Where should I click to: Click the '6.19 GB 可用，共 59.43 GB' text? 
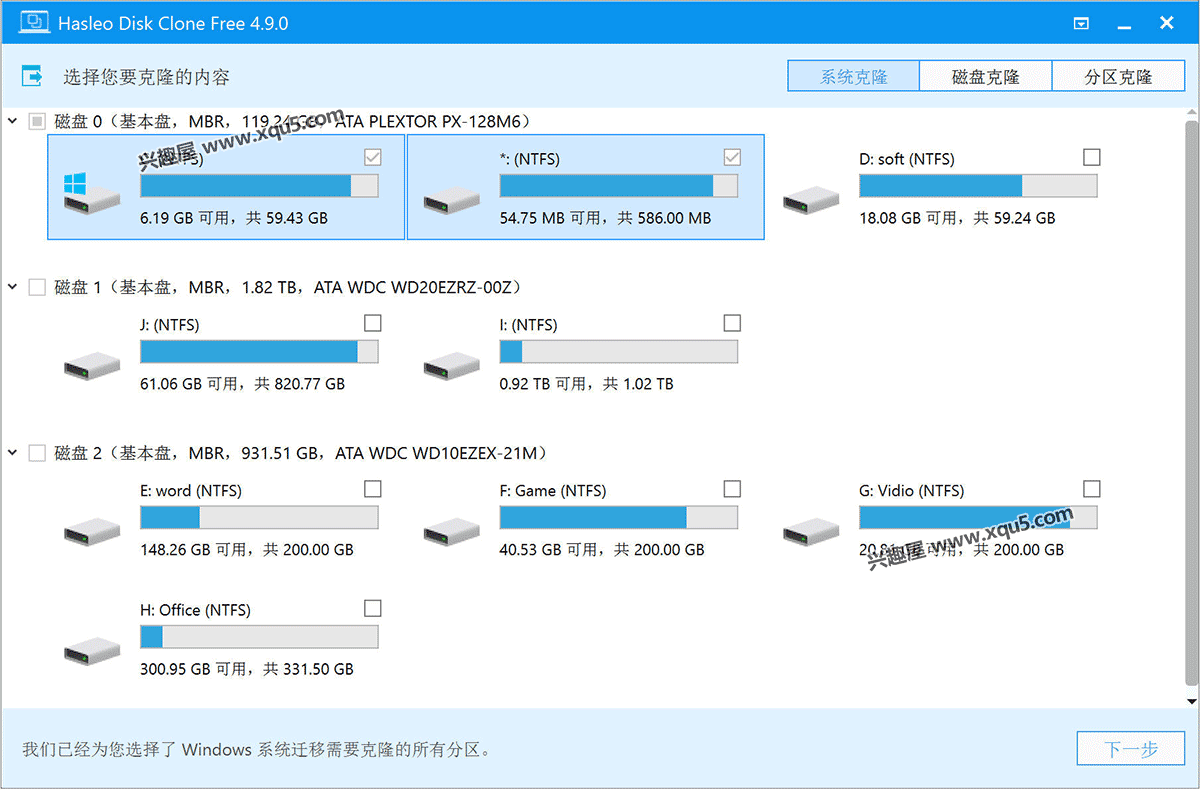point(234,218)
